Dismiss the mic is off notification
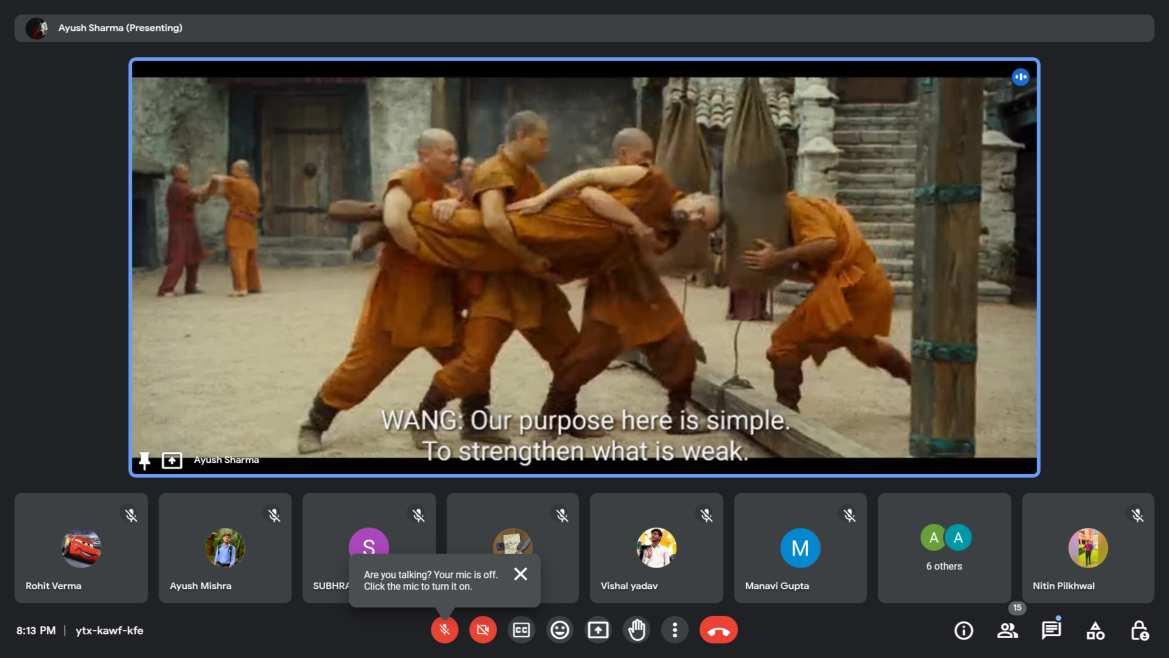 520,574
